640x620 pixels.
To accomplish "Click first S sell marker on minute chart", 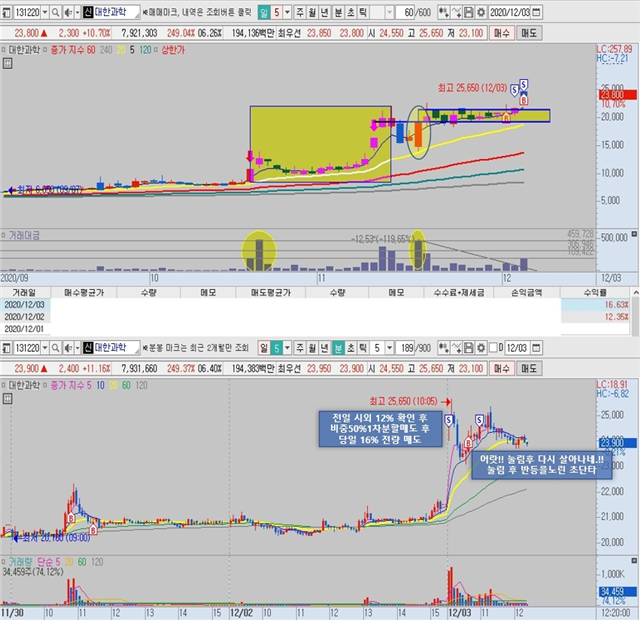I will 449,420.
